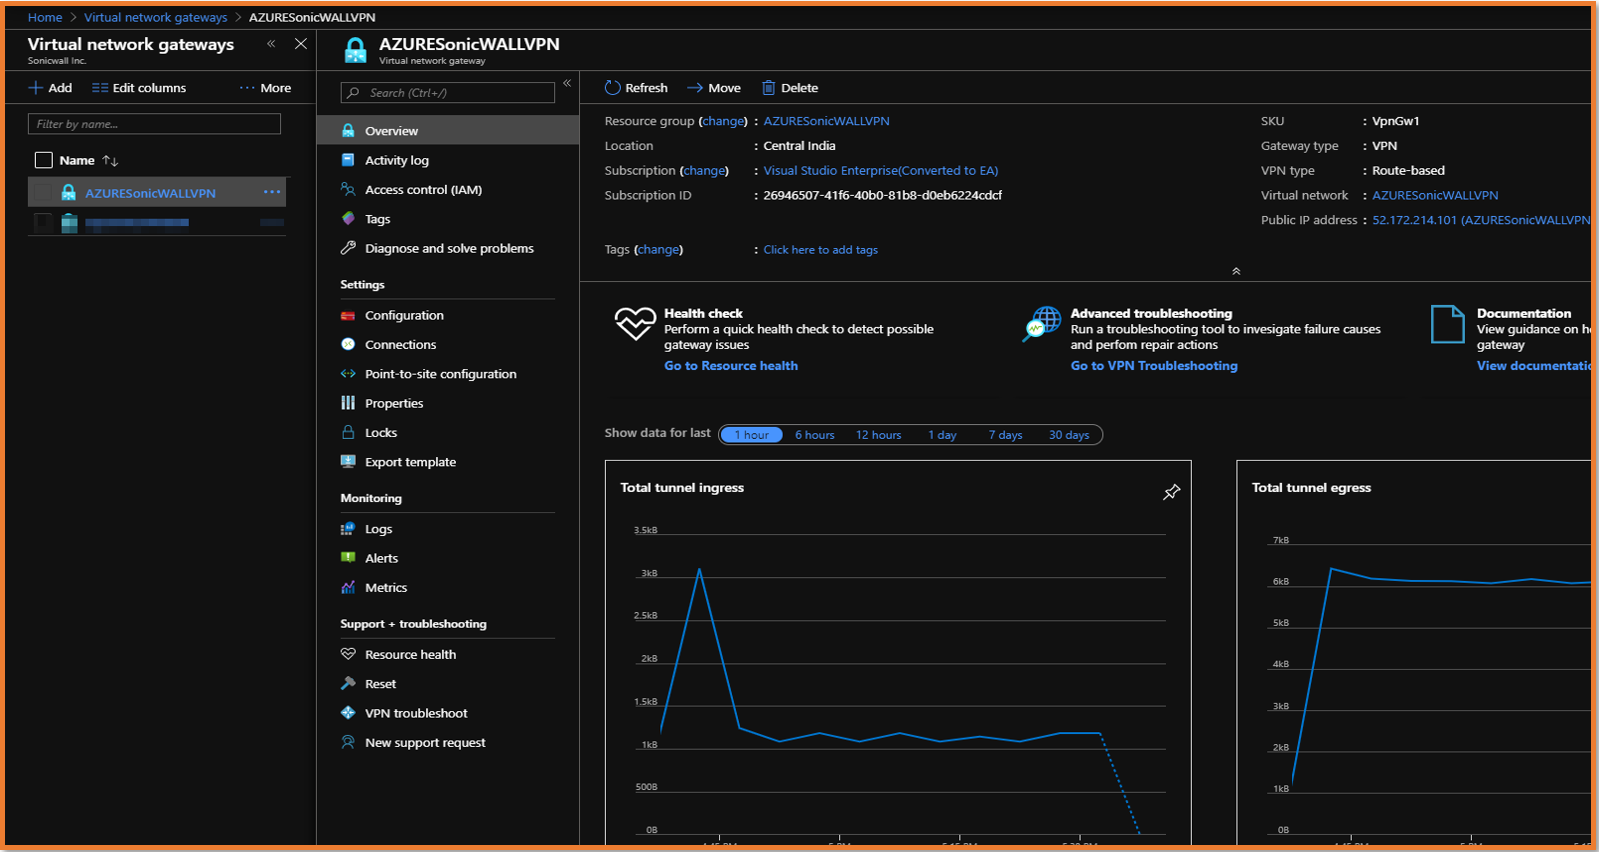The image size is (1599, 852).
Task: Open the Virtual network AZURESonicWALLVPN link
Action: pos(1435,195)
